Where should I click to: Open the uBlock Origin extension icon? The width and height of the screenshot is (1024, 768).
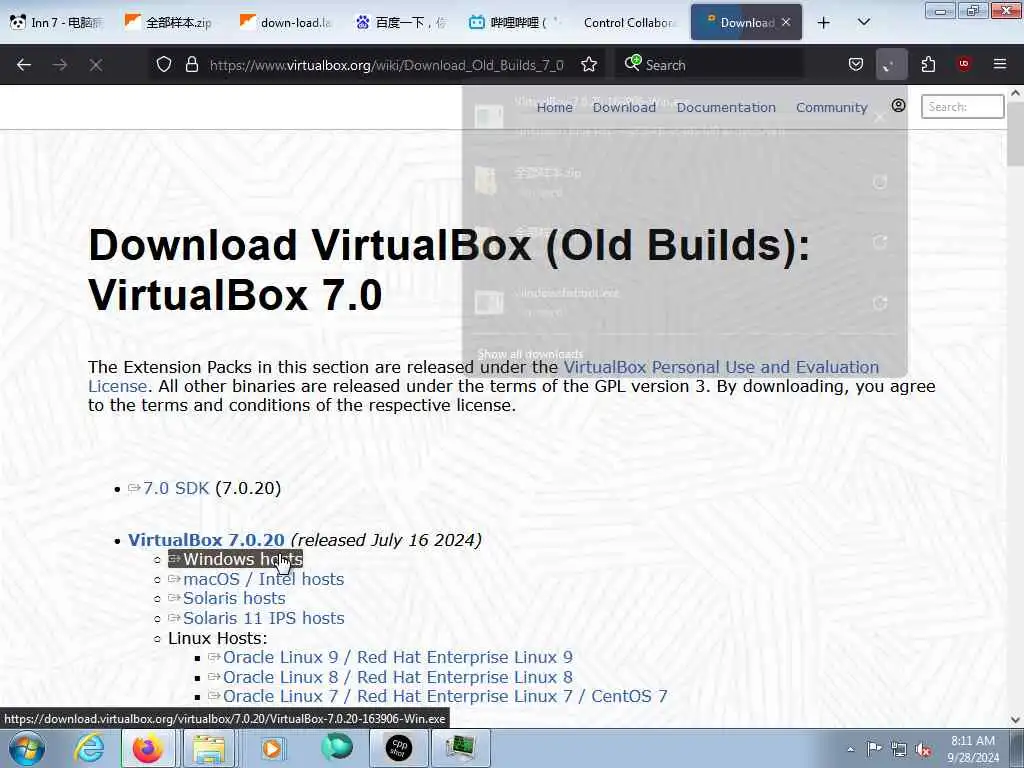pos(964,64)
